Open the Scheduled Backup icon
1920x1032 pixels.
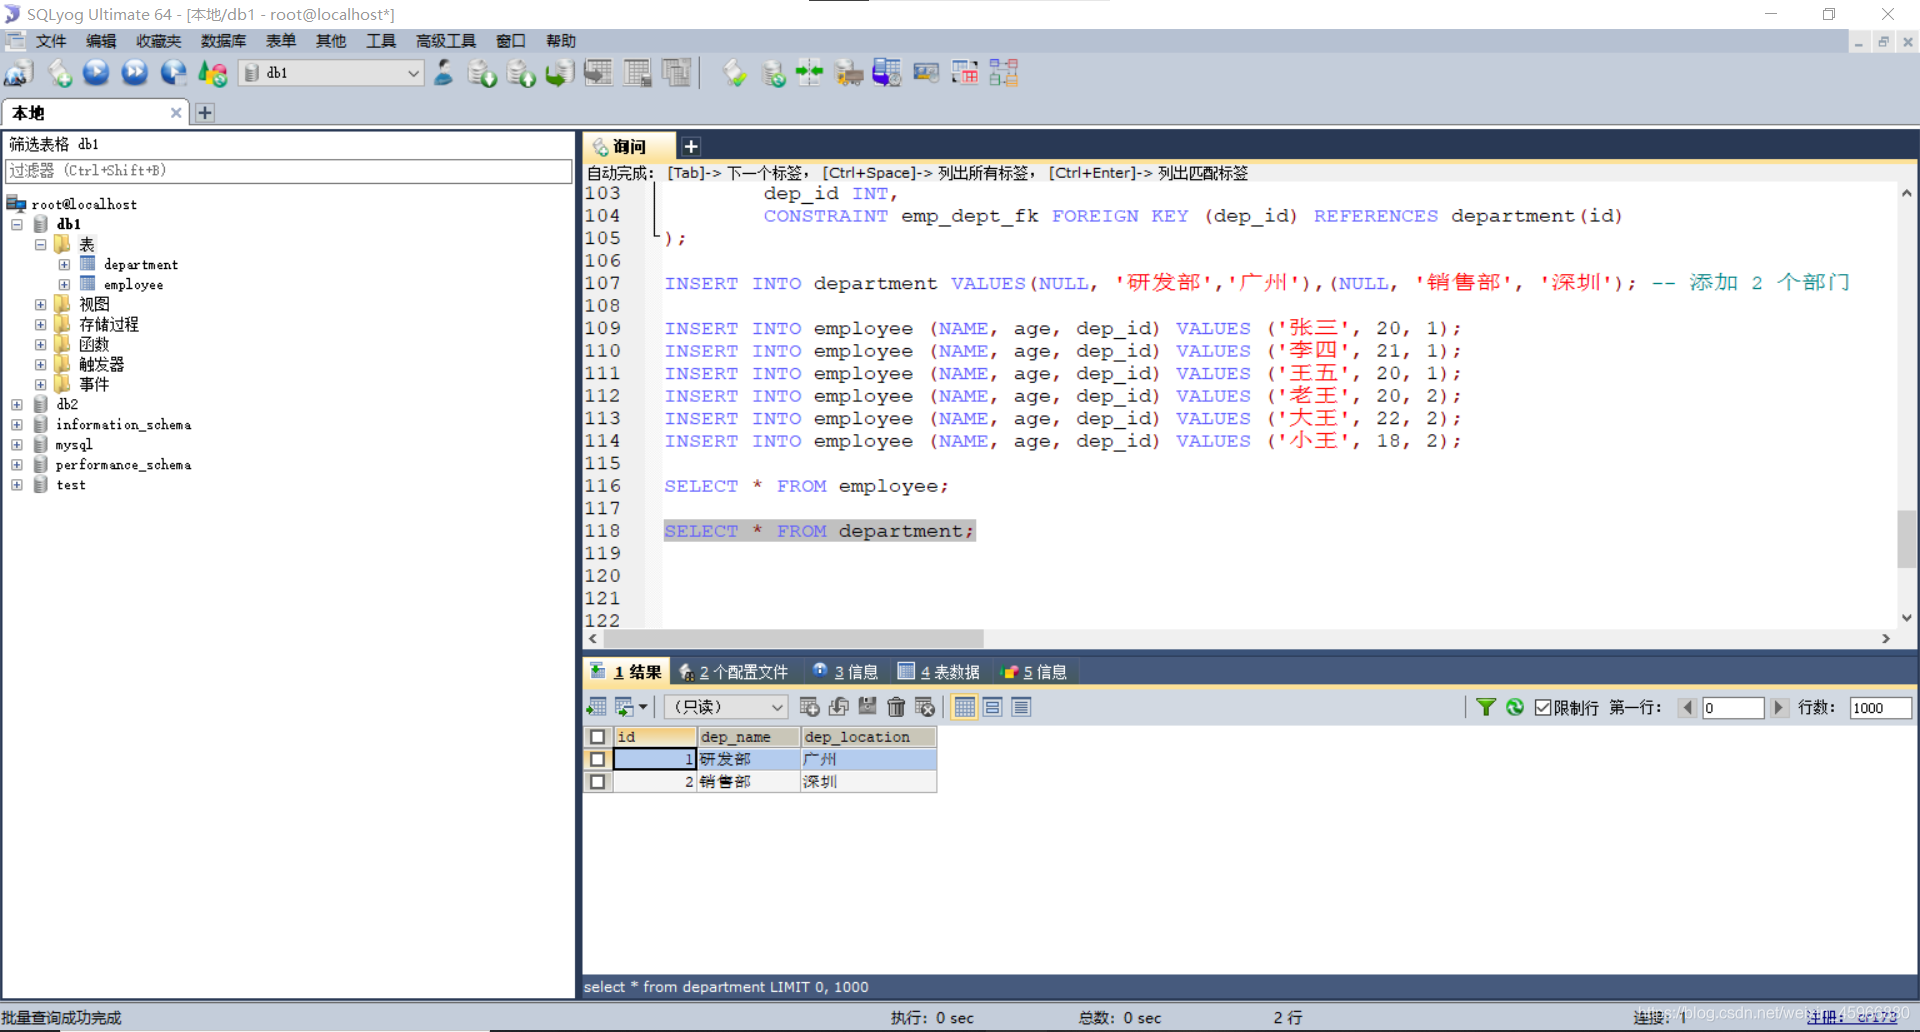887,73
